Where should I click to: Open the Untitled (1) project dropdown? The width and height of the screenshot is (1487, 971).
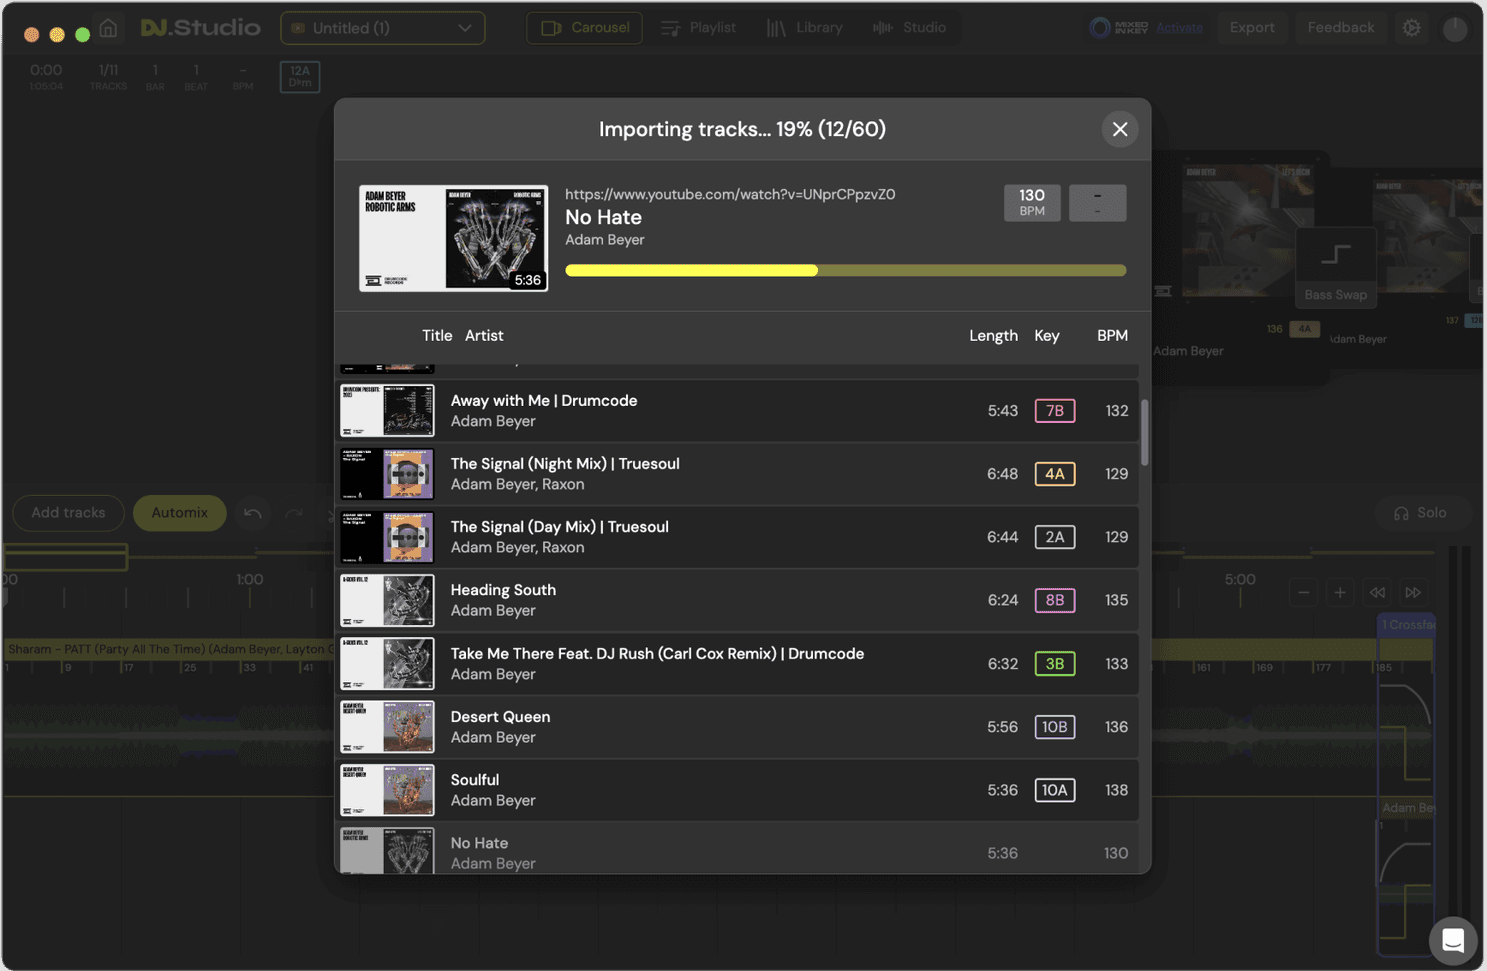[x=382, y=28]
